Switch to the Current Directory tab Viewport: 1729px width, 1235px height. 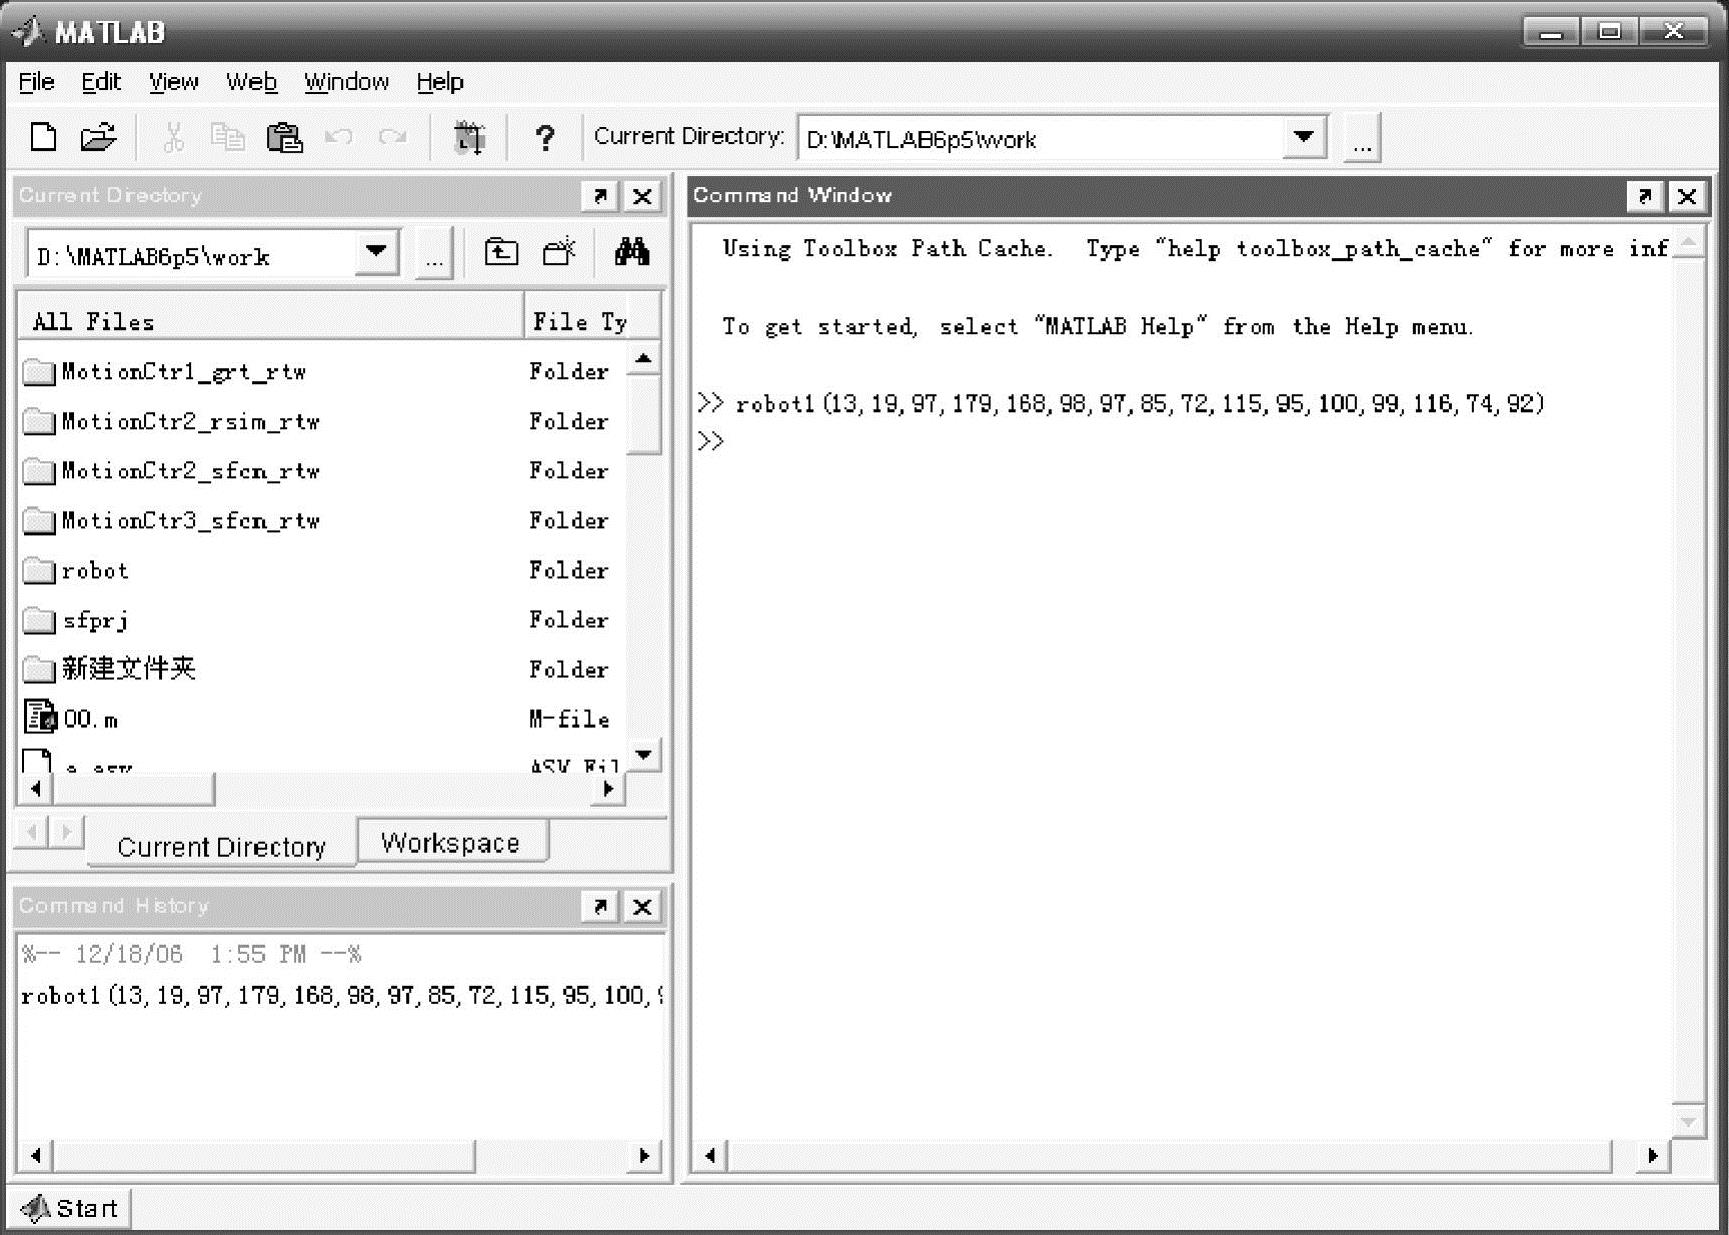[221, 846]
